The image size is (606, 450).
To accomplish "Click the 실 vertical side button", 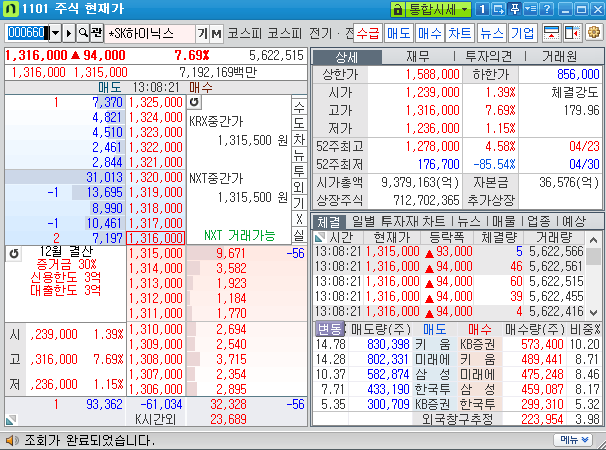I will point(299,235).
